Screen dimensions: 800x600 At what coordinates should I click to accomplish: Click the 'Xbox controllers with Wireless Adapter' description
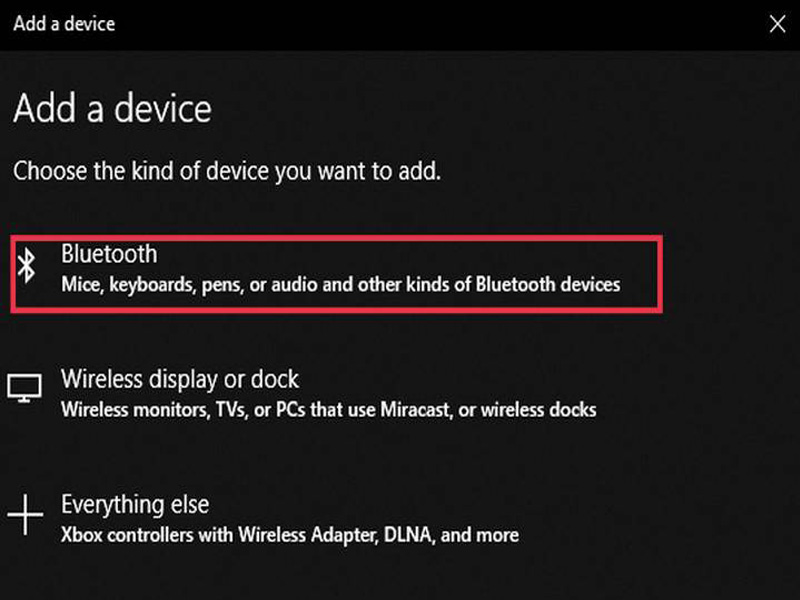(290, 535)
